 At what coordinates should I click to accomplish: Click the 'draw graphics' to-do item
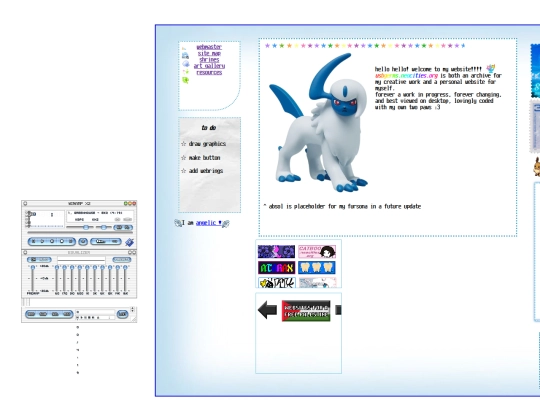tap(207, 144)
